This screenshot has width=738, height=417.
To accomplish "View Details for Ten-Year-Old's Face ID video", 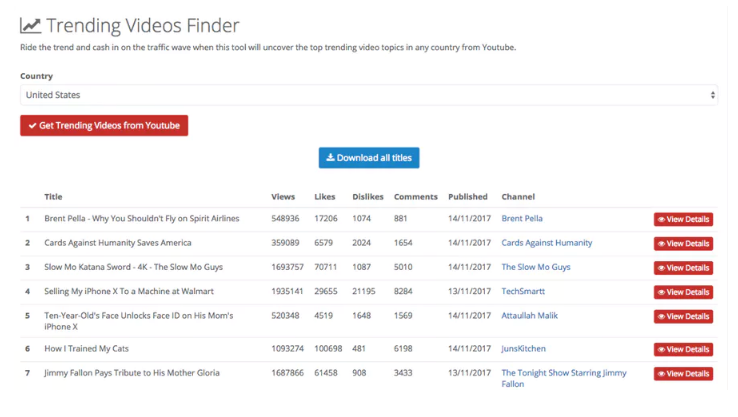I will point(683,317).
